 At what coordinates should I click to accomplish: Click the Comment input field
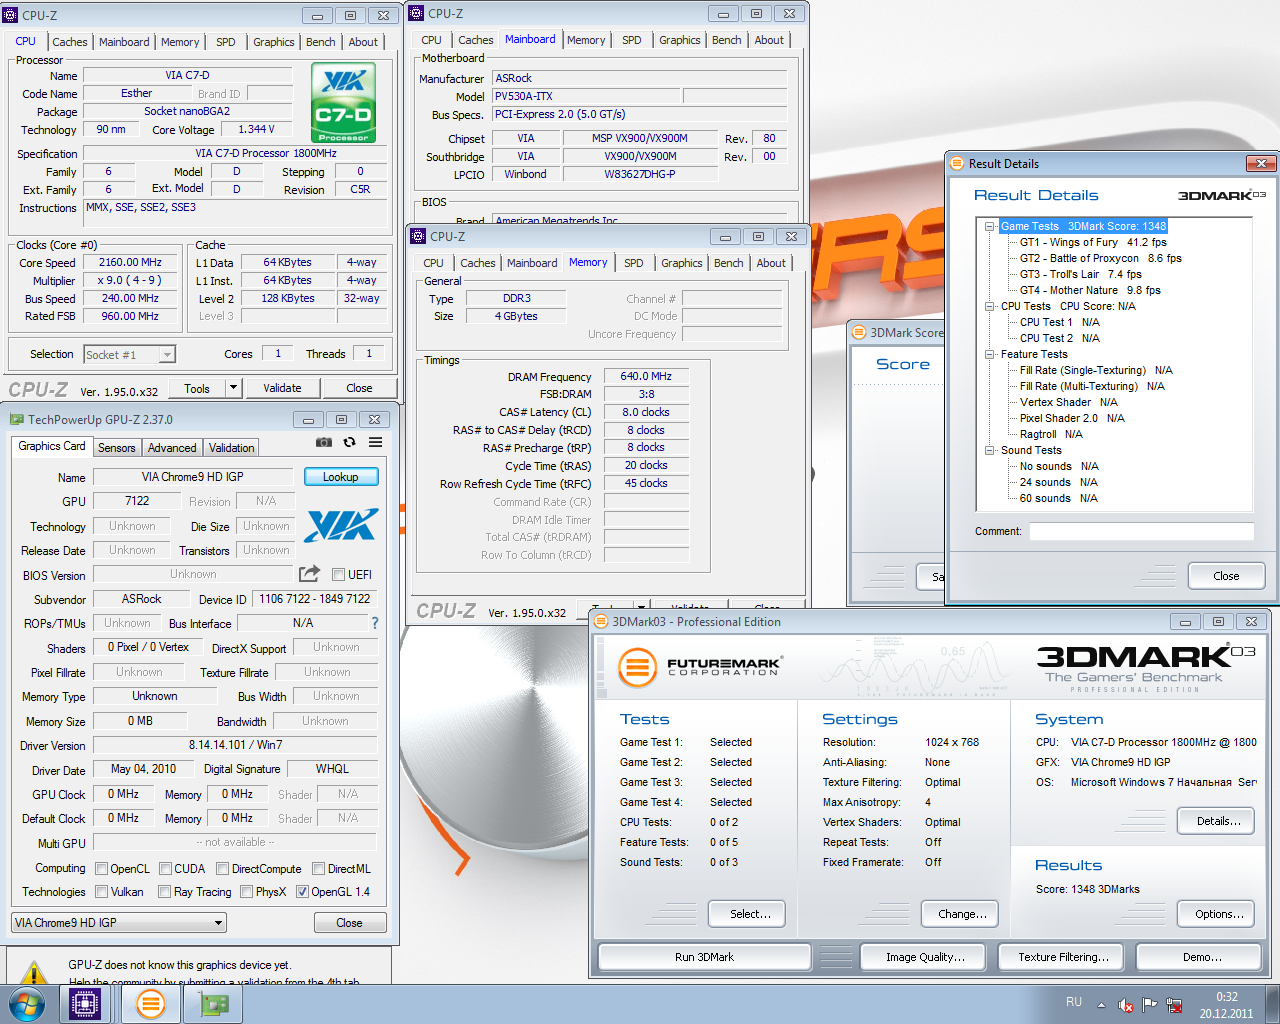point(1141,531)
